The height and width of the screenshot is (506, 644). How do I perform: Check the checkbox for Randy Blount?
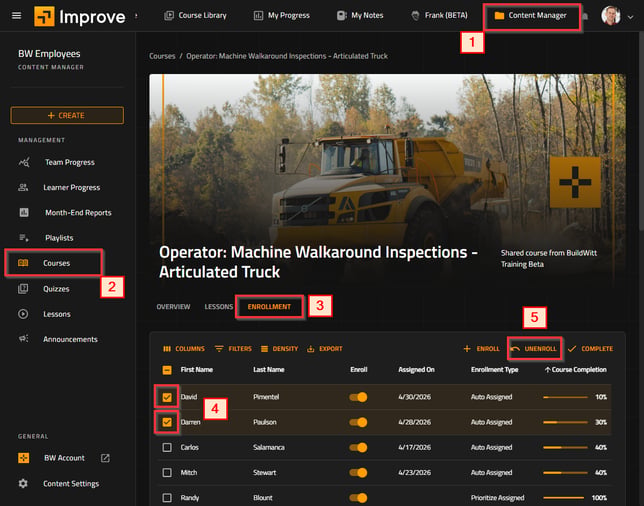[167, 498]
